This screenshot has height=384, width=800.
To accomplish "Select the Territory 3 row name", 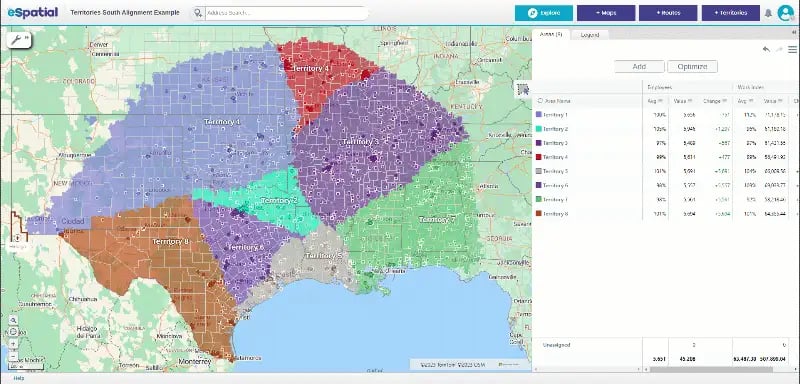I will pos(556,143).
